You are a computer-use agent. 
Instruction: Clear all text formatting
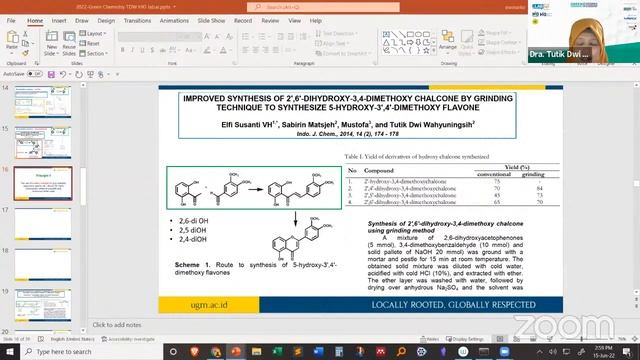click(229, 37)
